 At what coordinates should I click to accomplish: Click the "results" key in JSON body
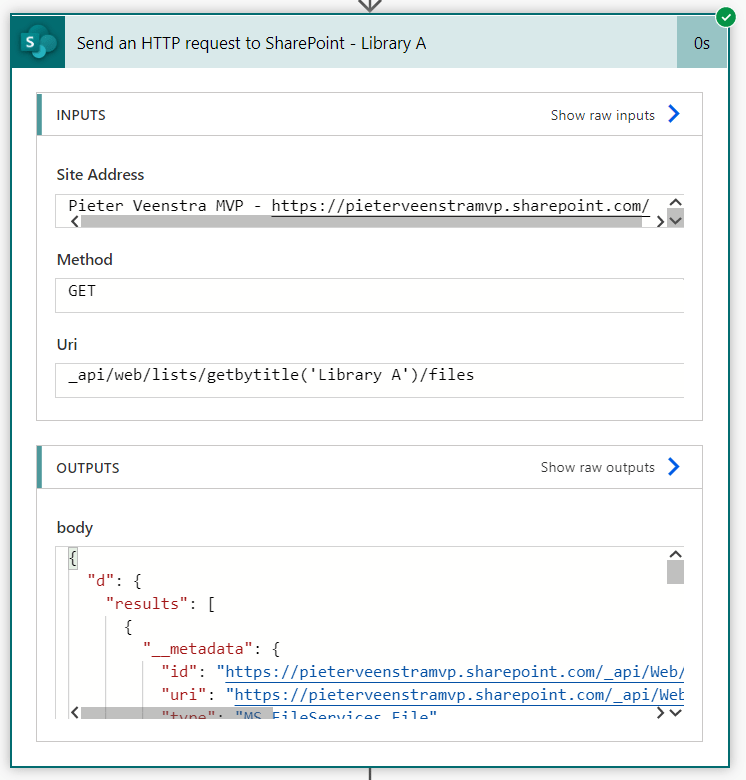147,604
